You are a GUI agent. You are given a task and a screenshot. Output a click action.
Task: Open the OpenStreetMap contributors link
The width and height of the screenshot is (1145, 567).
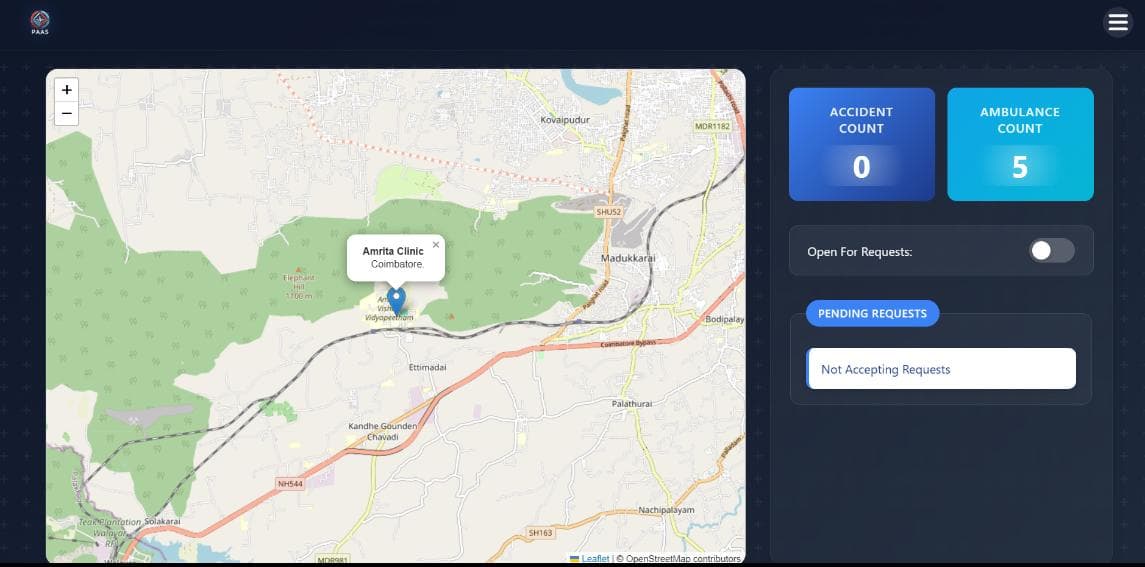pyautogui.click(x=683, y=559)
